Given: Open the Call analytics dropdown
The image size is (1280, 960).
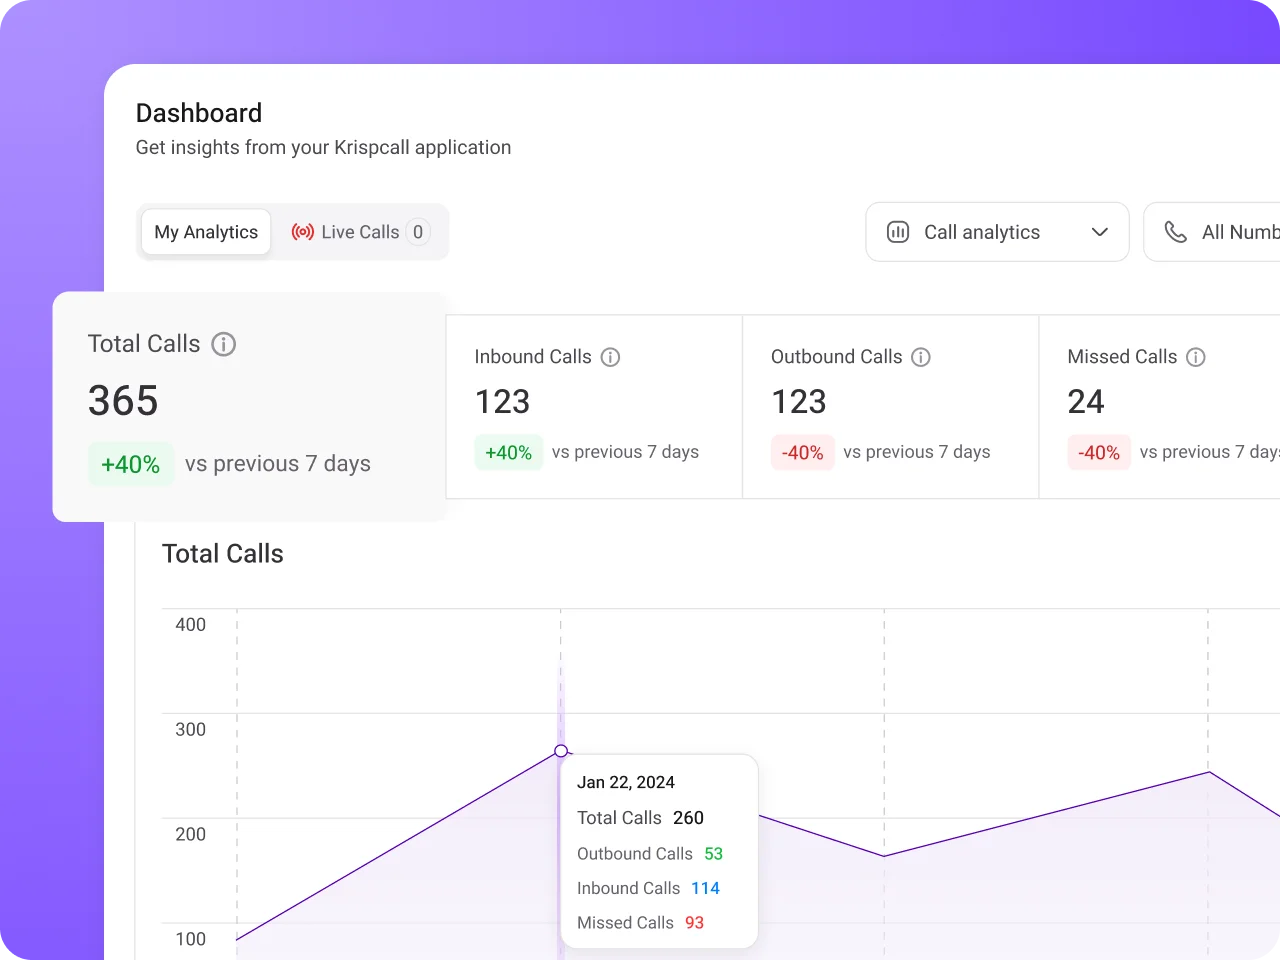Looking at the screenshot, I should point(997,232).
